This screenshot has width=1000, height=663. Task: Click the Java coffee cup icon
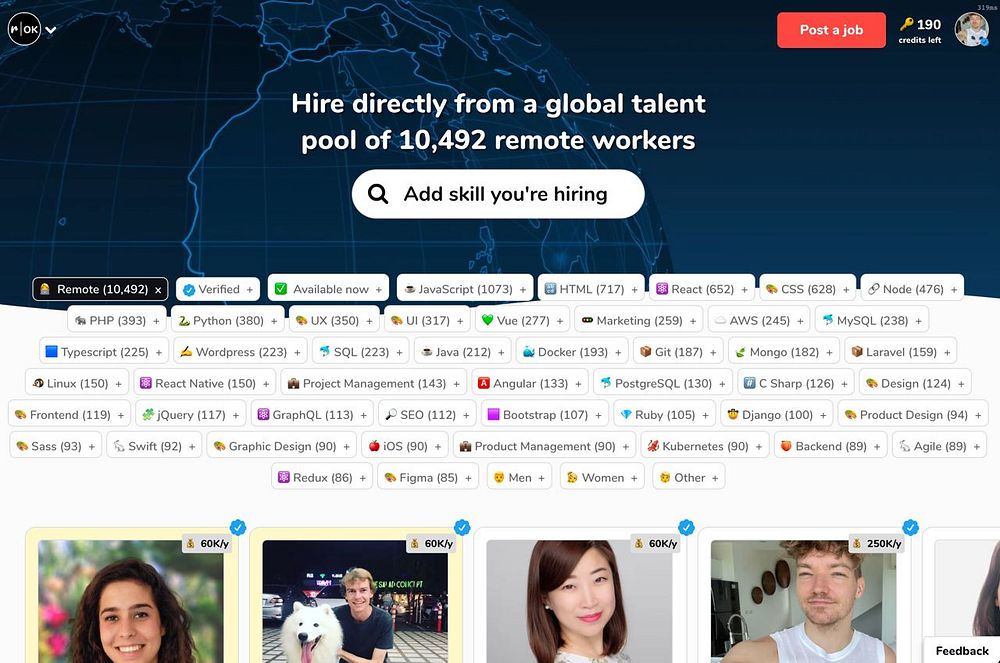coord(427,352)
